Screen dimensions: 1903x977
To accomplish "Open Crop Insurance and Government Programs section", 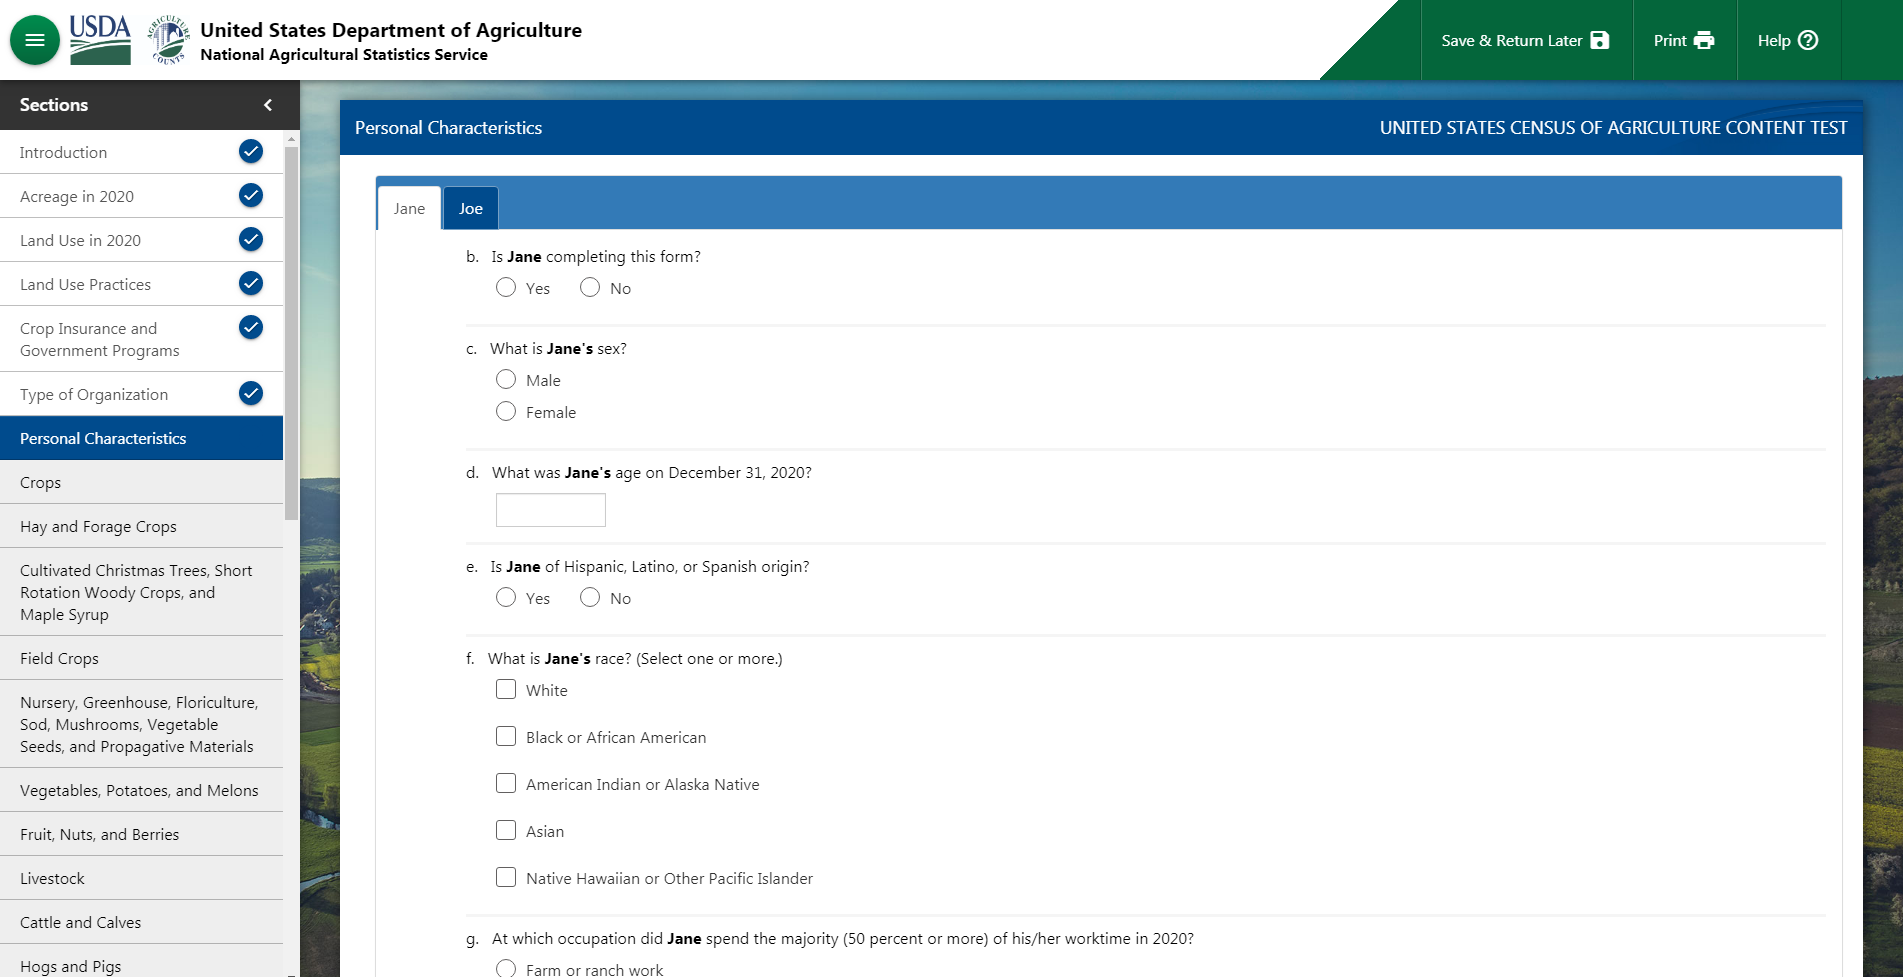I will pos(141,339).
